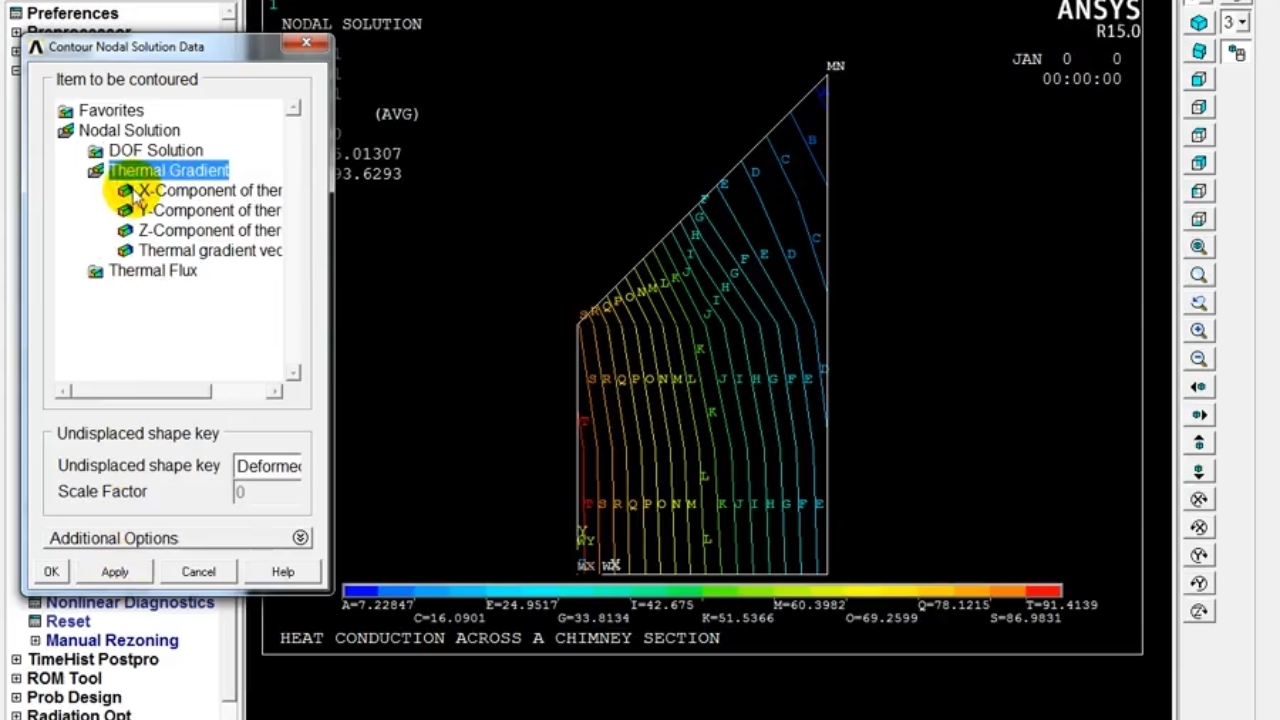This screenshot has width=1280, height=720.
Task: Click the Cancel button in dialog
Action: click(x=198, y=572)
